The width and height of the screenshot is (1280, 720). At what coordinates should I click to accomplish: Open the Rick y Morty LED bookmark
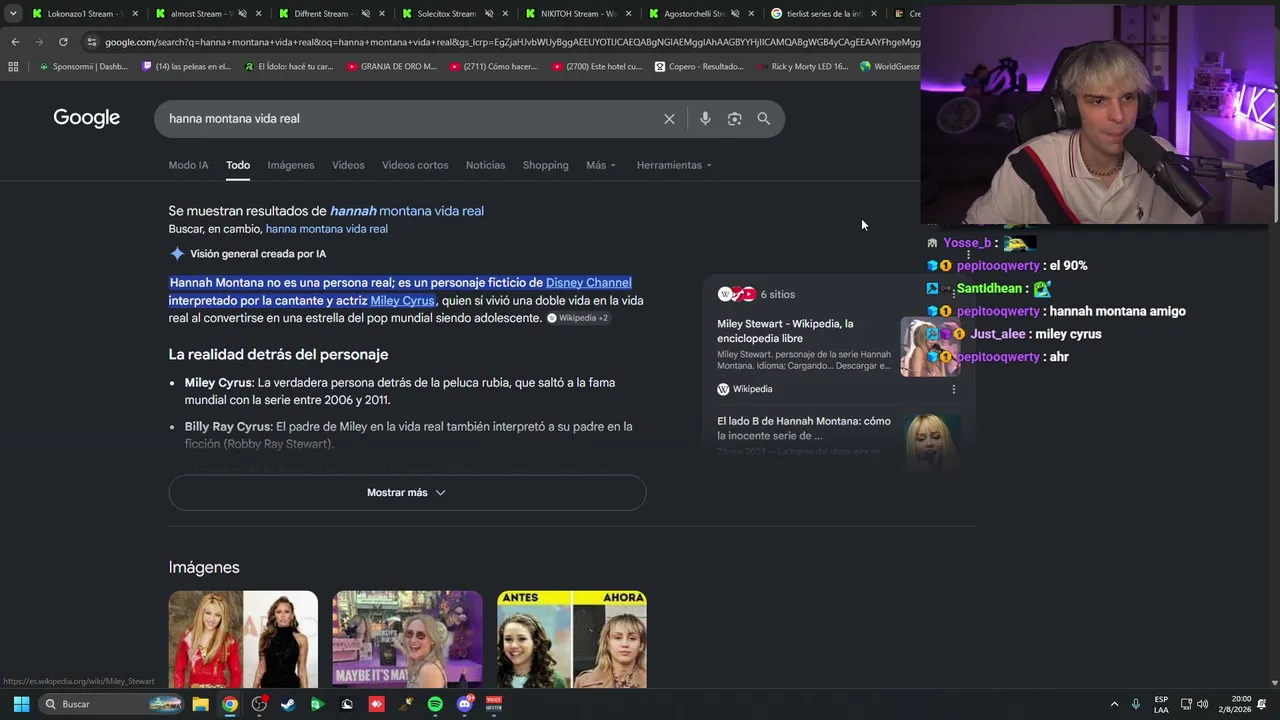801,67
